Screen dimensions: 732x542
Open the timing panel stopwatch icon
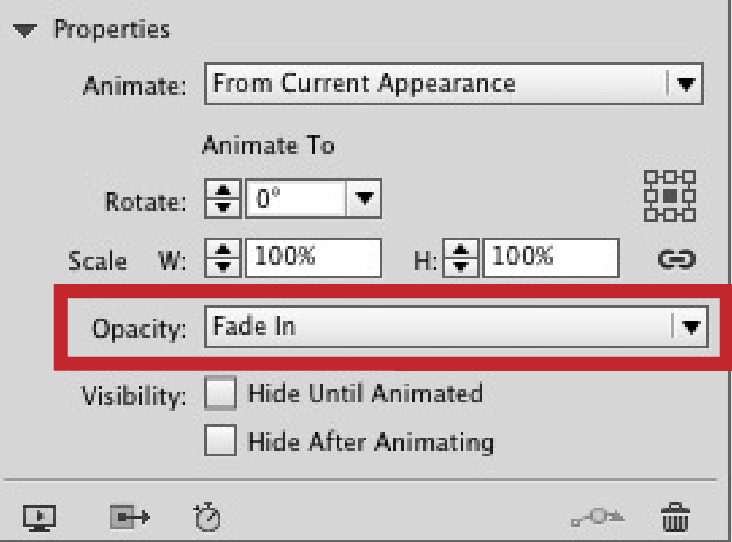tap(206, 517)
